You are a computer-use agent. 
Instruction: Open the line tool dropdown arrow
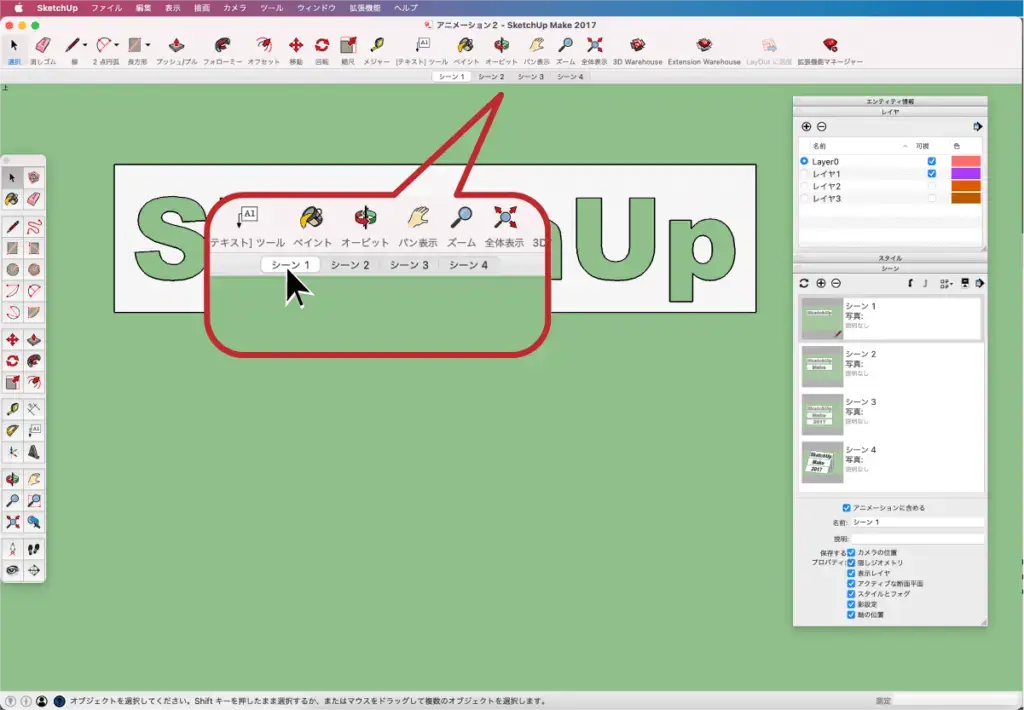(85, 45)
